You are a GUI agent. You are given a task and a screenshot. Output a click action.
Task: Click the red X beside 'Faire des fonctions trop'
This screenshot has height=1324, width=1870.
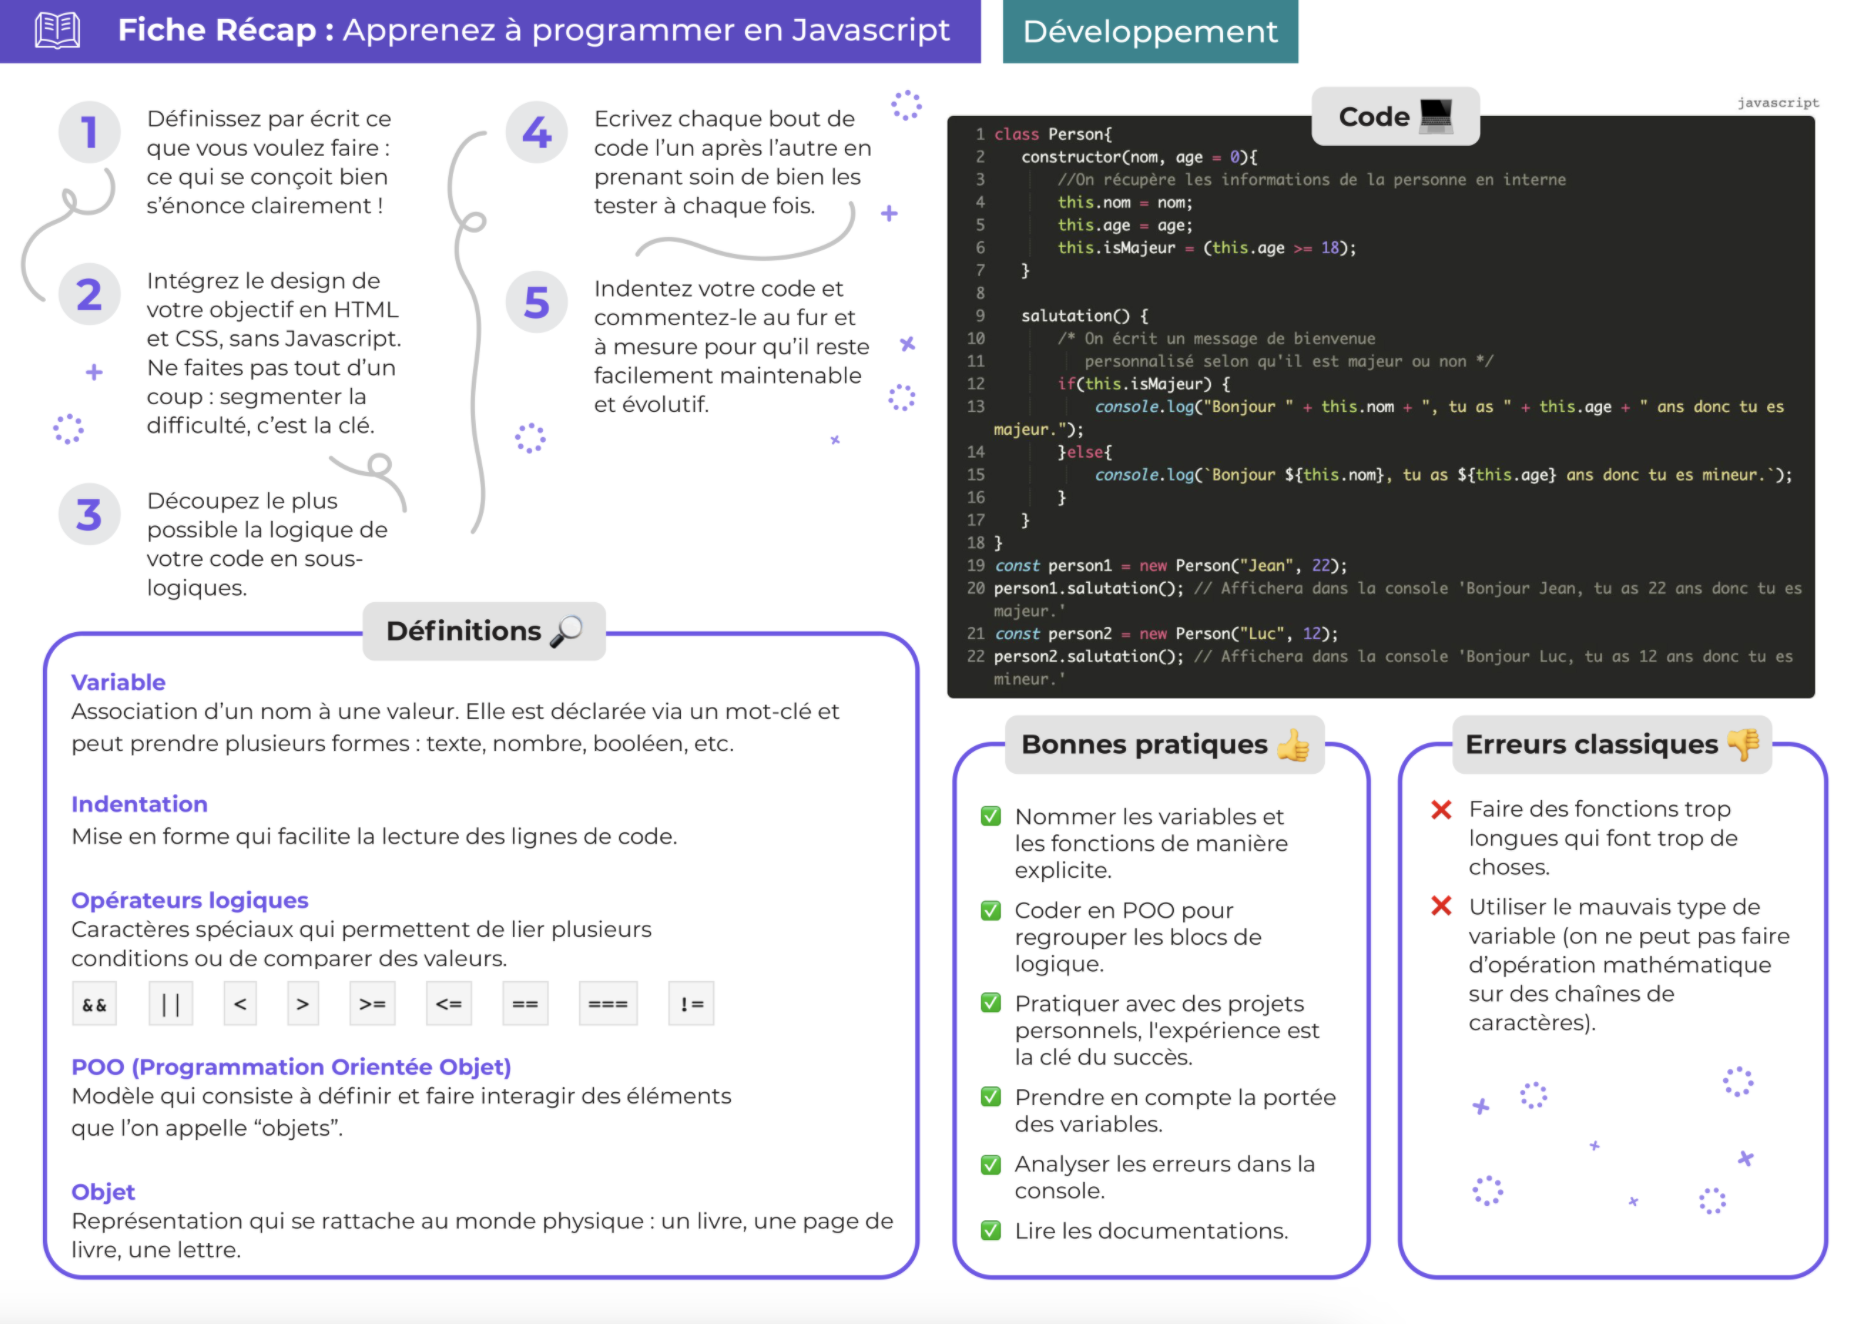1441,809
